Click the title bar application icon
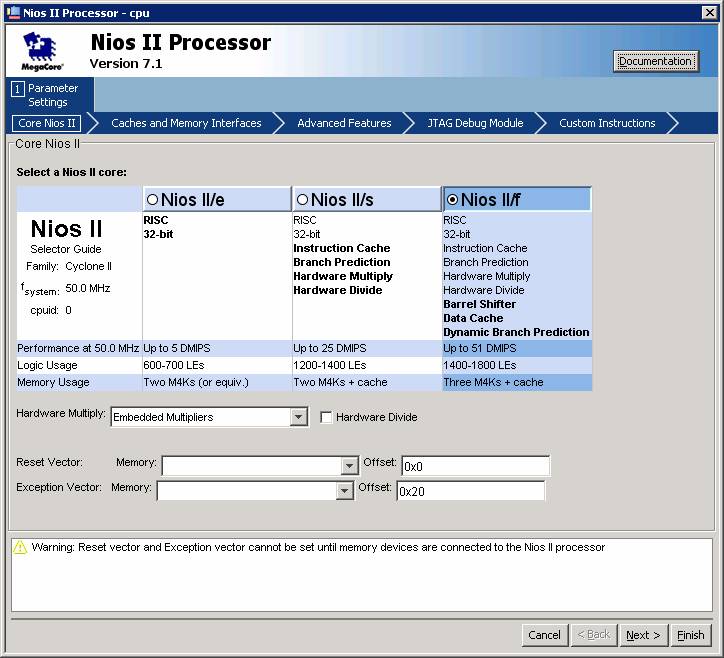Screen dimensions: 724x658 [11, 9]
